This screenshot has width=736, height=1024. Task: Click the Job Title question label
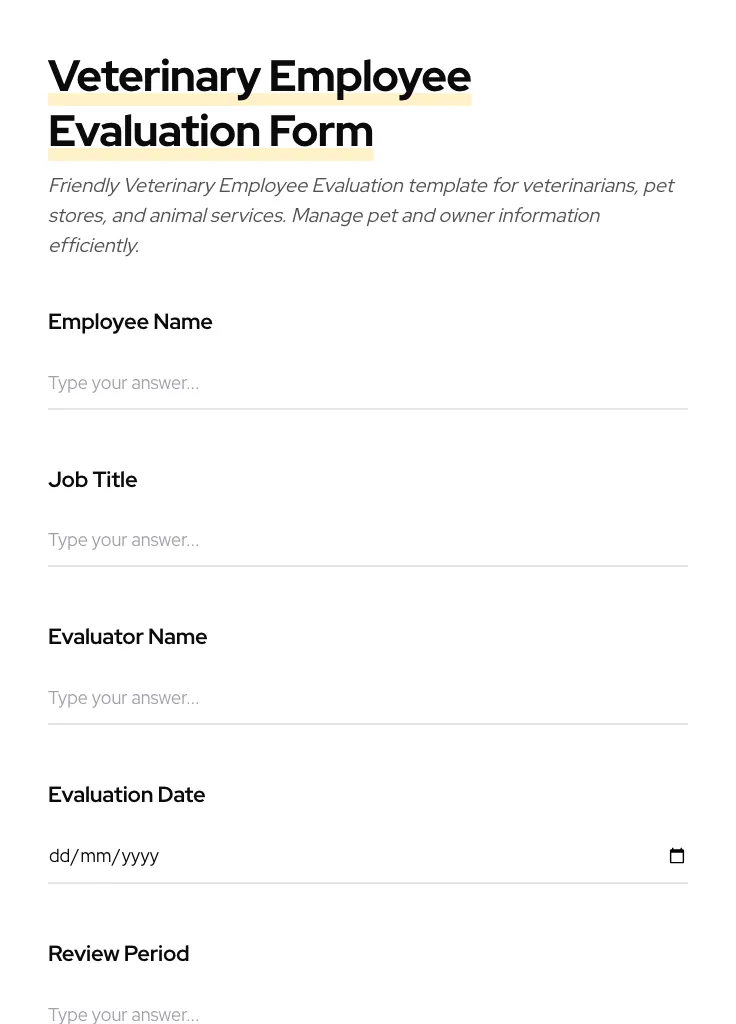(92, 479)
